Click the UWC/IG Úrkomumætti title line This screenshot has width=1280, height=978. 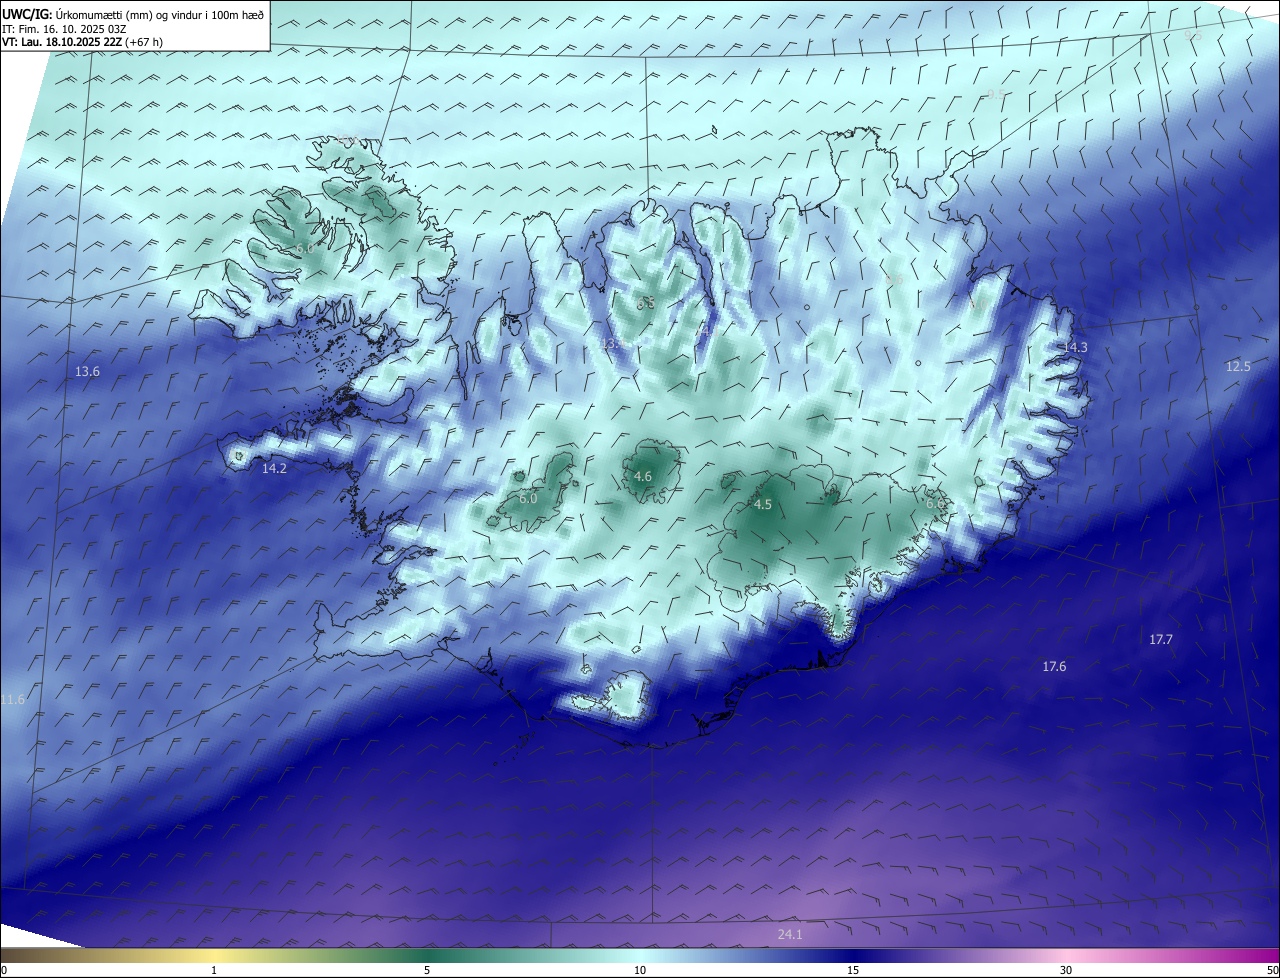click(x=133, y=14)
